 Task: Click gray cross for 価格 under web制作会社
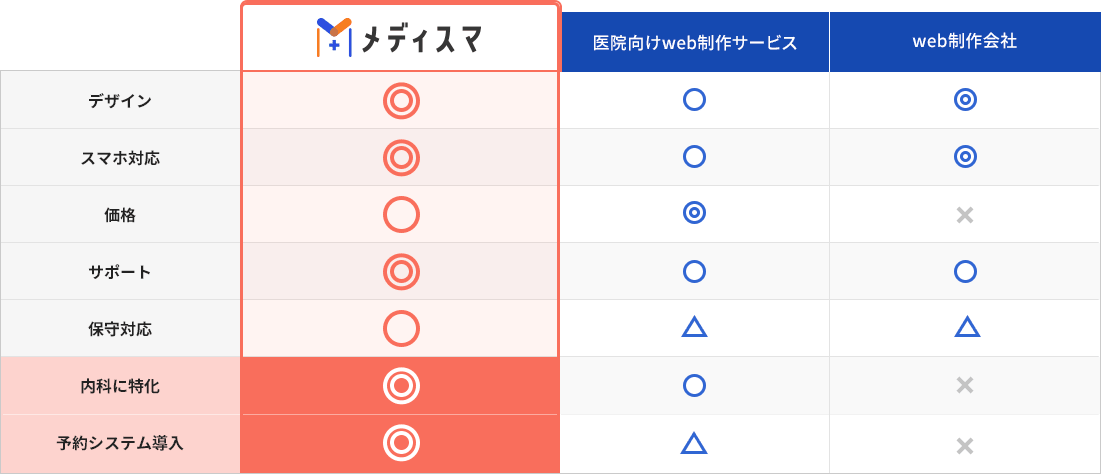click(x=965, y=215)
